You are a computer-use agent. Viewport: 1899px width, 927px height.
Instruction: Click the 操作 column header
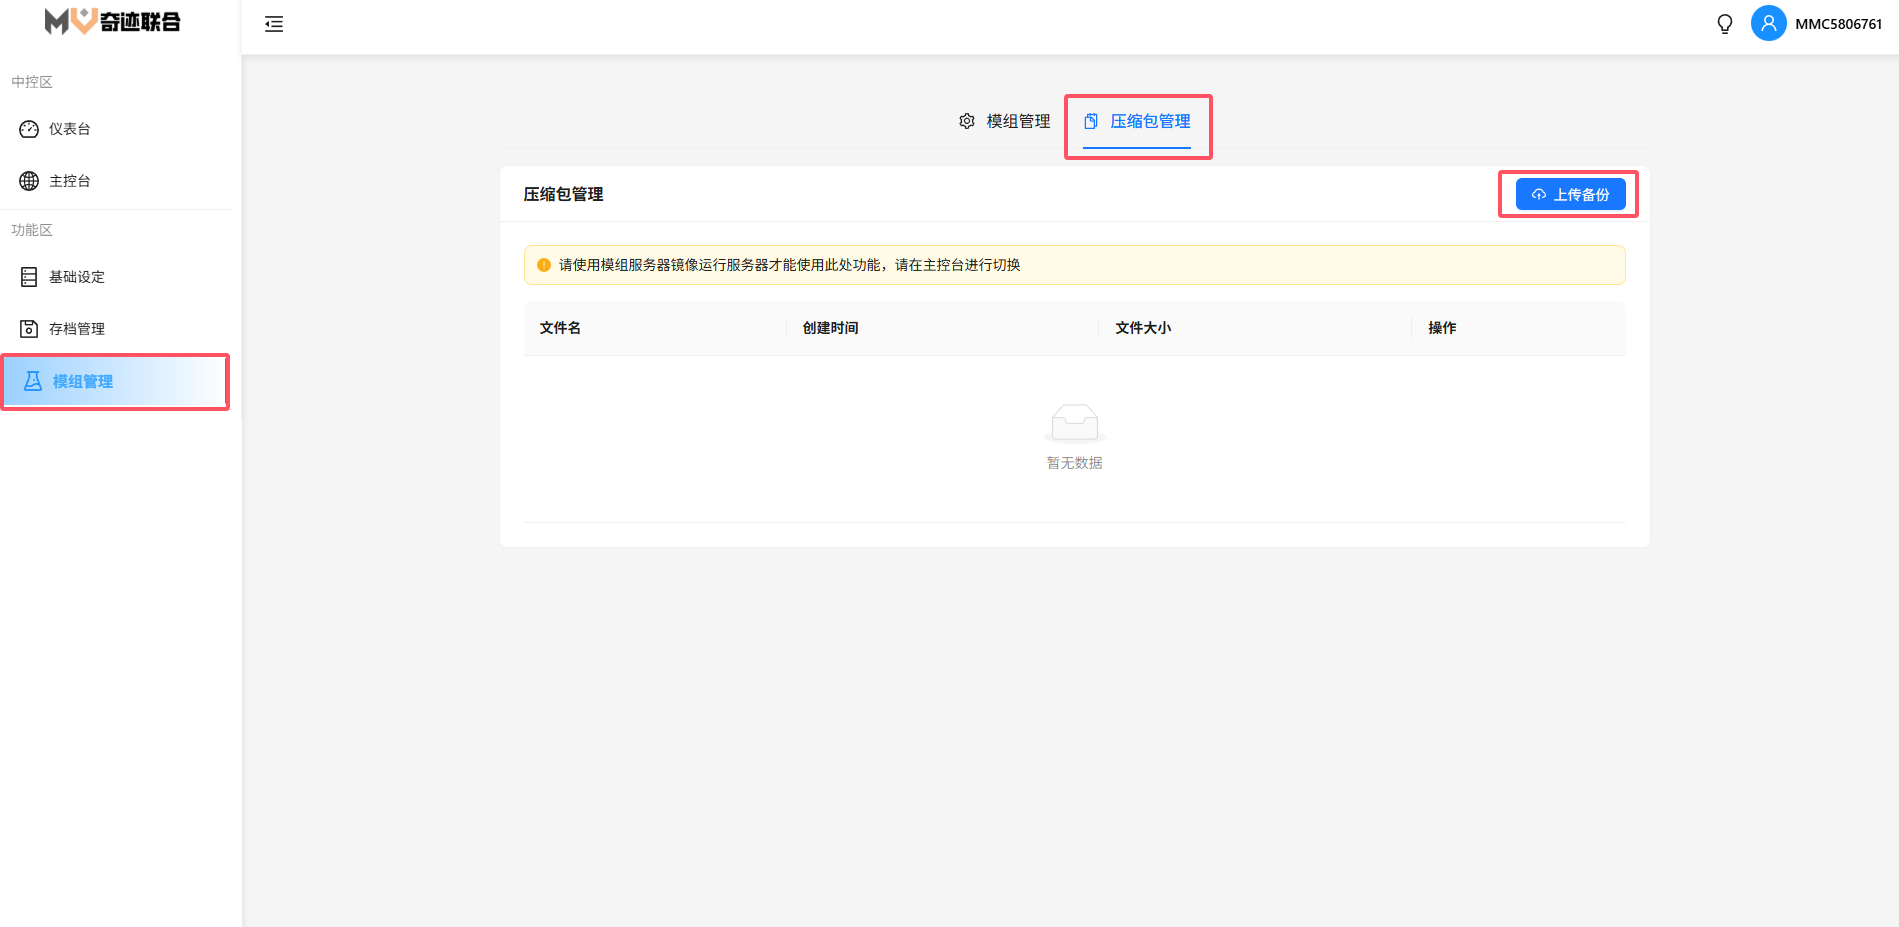click(1442, 328)
